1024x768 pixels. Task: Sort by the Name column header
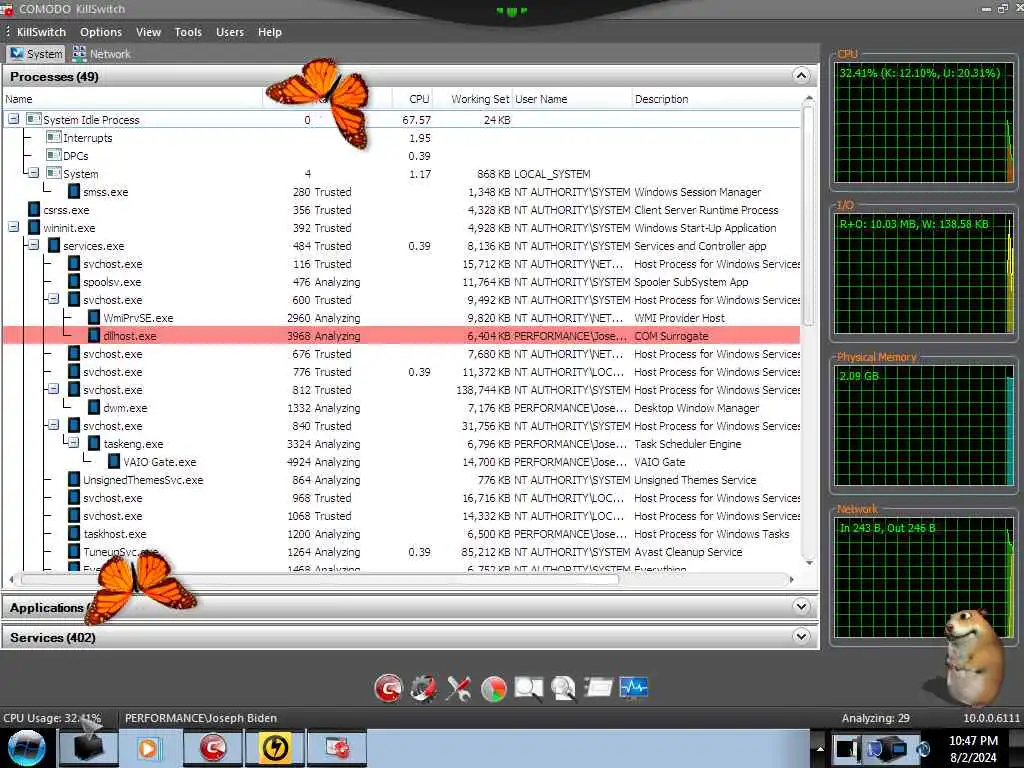click(133, 99)
